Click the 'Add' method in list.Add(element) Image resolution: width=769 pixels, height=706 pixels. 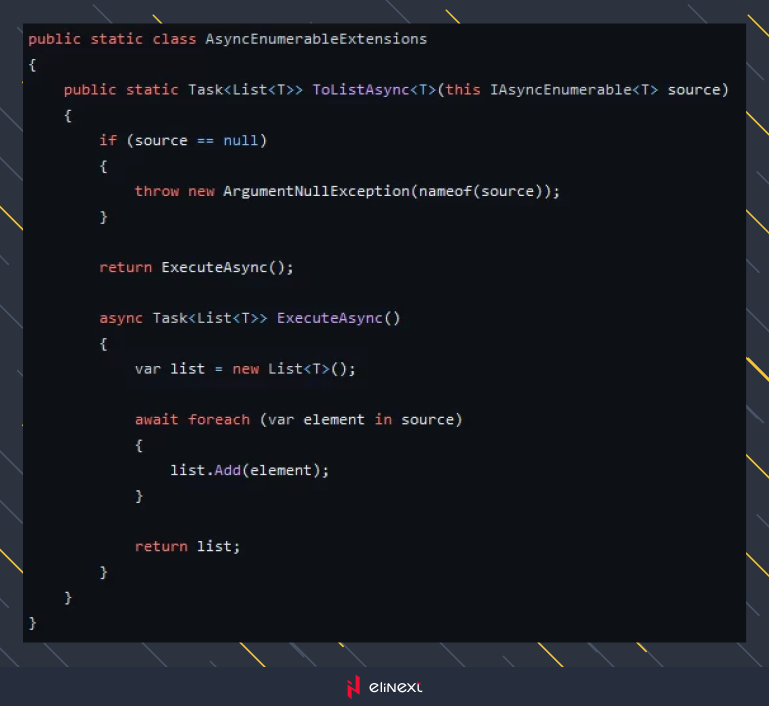click(227, 470)
